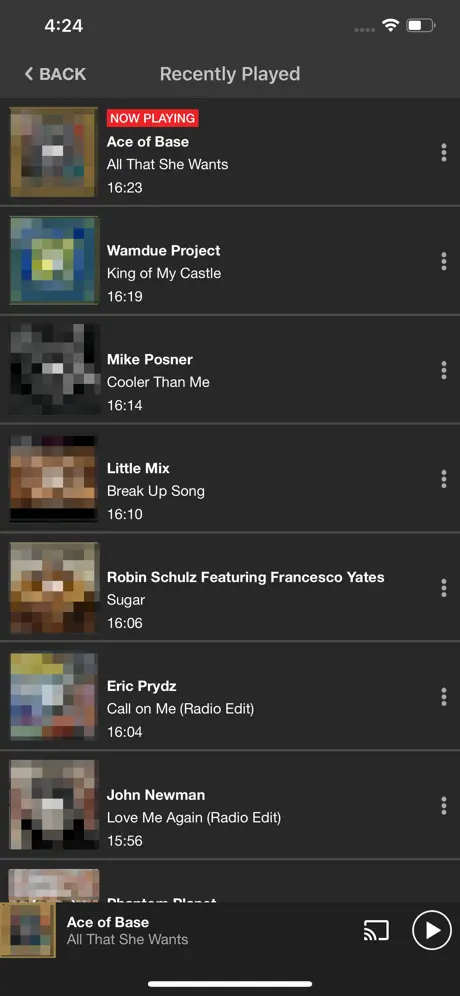The image size is (460, 996).
Task: Tap the Break Up Song title
Action: 156,491
